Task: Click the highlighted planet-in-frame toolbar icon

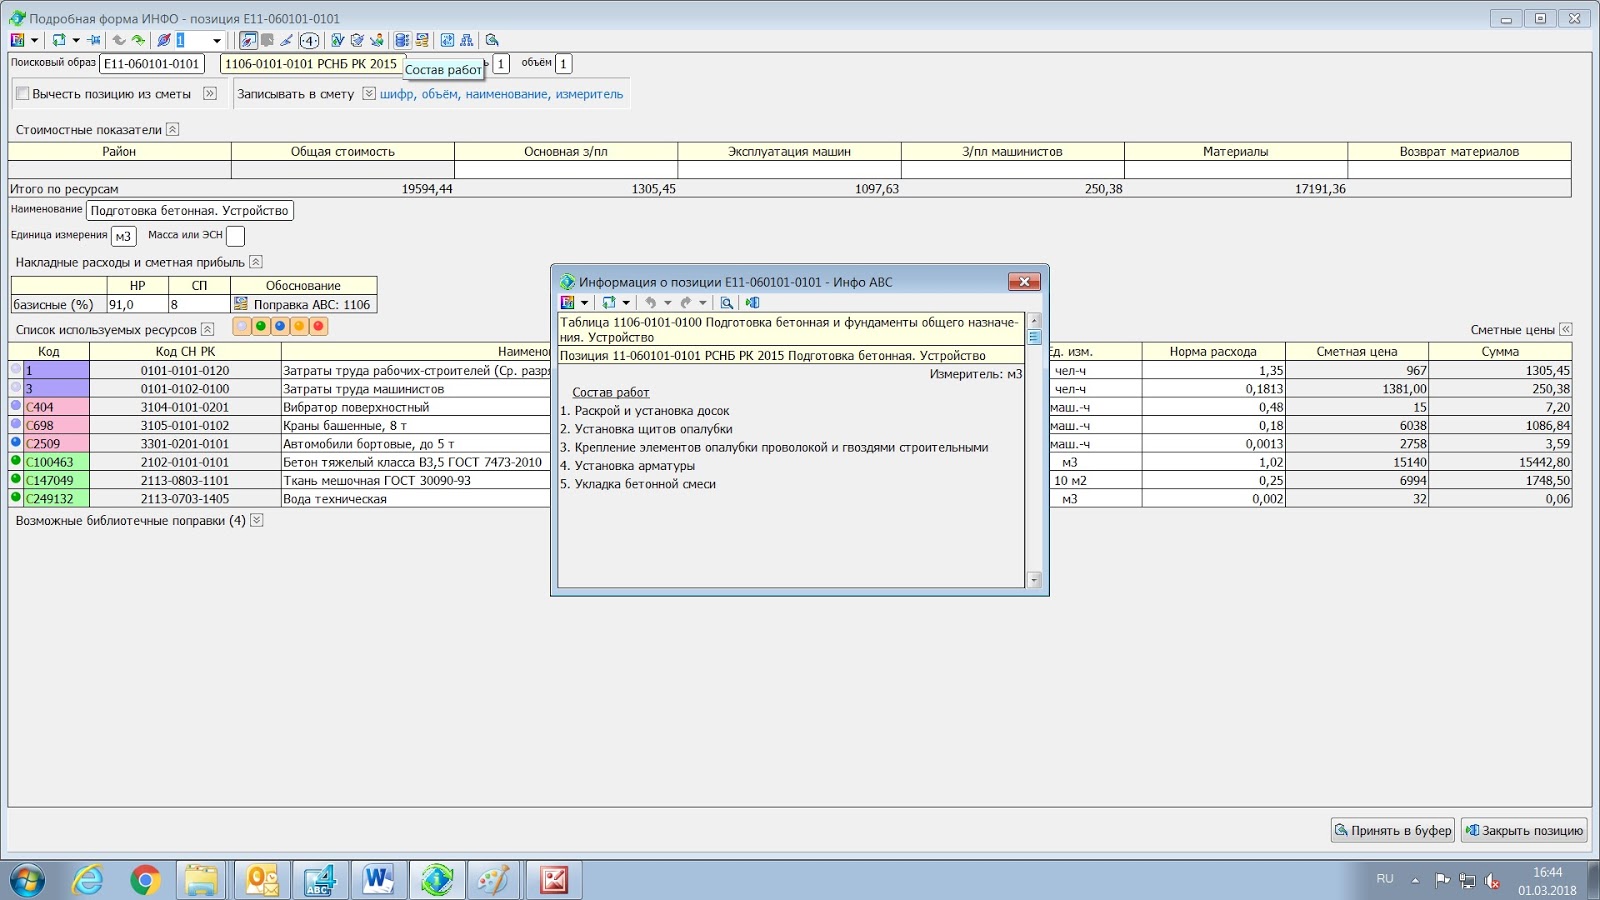Action: click(249, 40)
